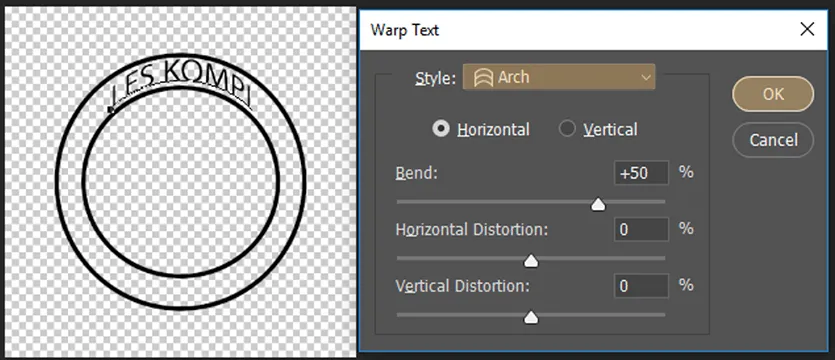The image size is (835, 360).
Task: Click the Horizontal Distortion value field
Action: [641, 230]
